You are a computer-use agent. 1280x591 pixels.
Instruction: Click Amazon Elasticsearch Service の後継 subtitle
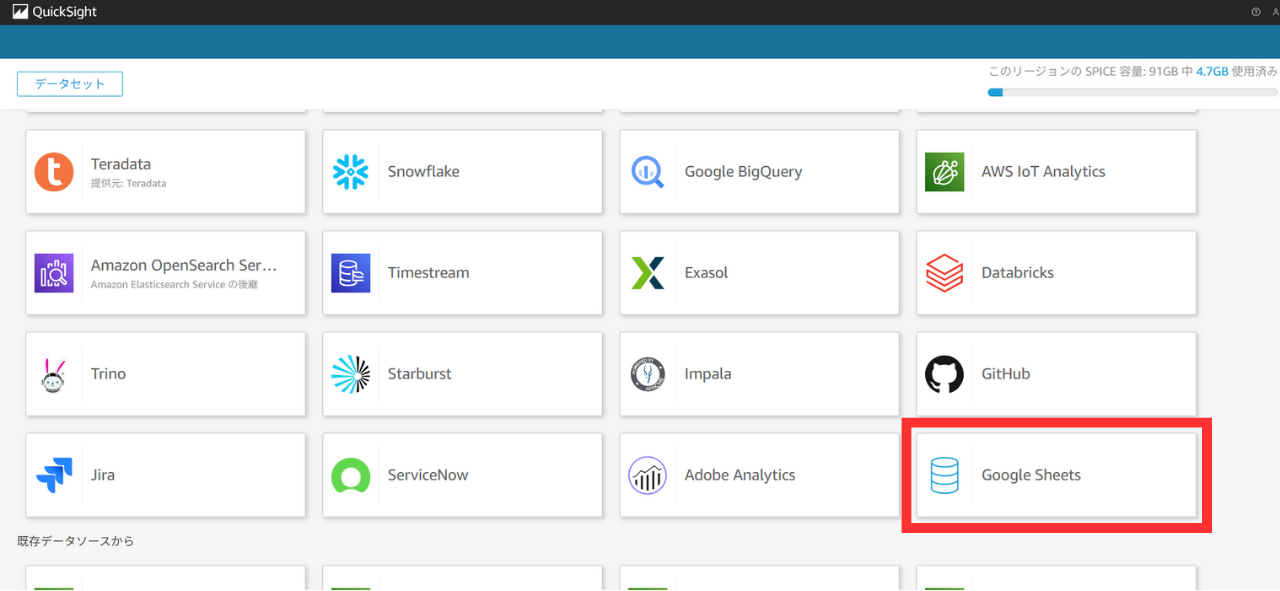(175, 285)
